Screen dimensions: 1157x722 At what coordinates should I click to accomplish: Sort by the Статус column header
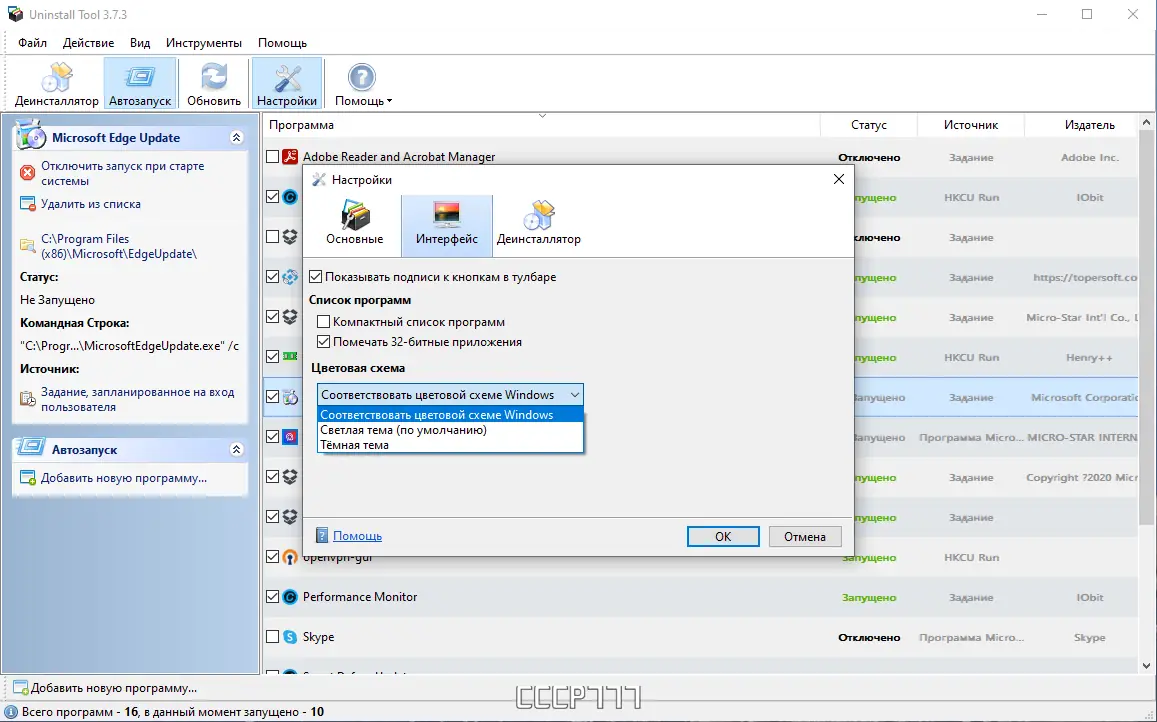point(868,125)
